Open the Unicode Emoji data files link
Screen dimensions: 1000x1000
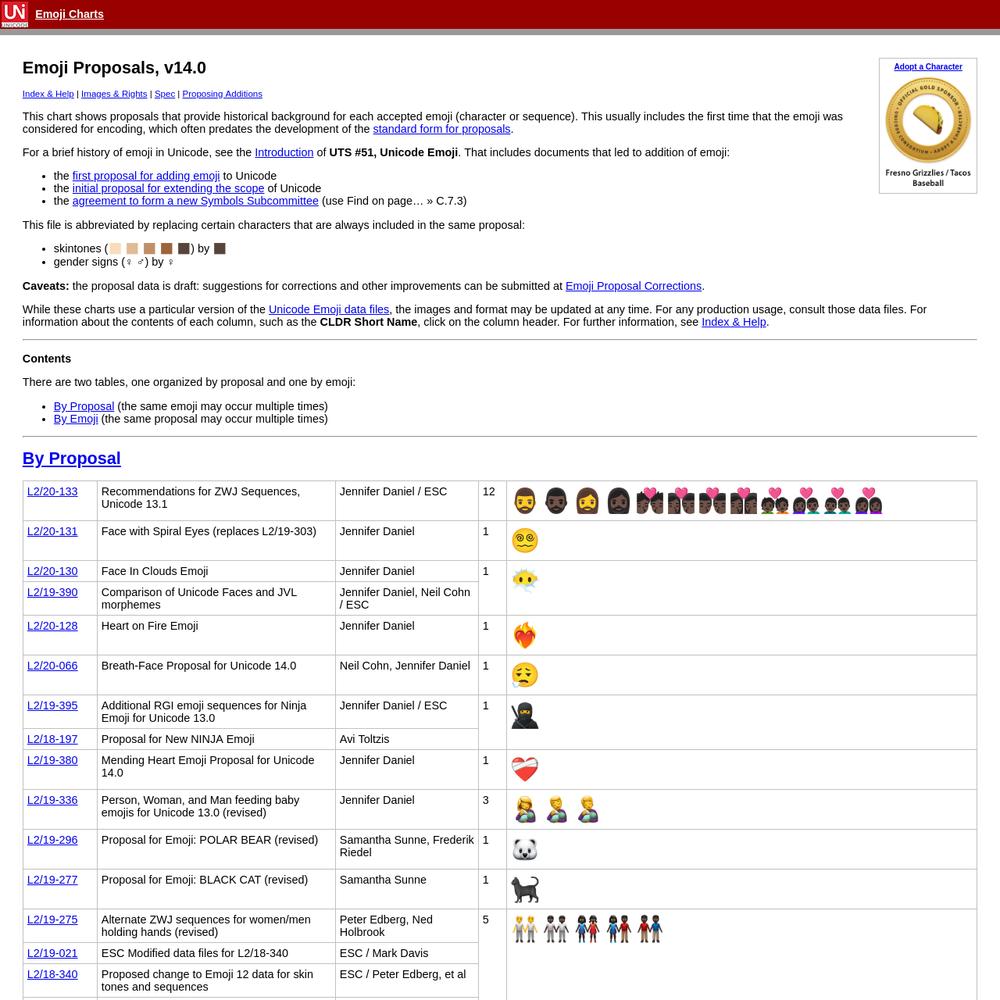click(x=328, y=309)
